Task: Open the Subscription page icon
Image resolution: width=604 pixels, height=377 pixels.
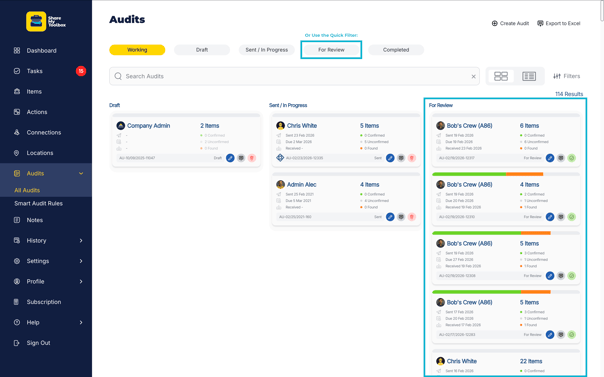Action: coord(17,302)
